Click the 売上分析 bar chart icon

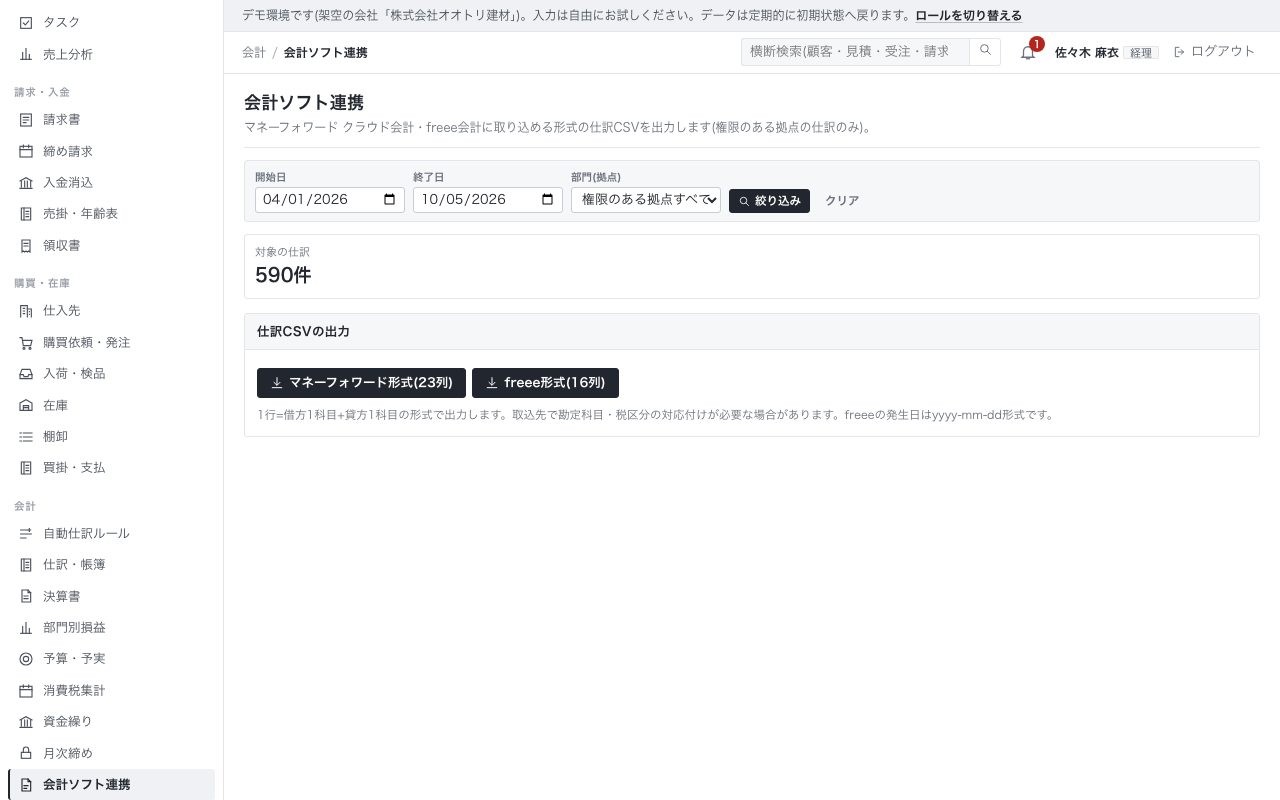(26, 54)
